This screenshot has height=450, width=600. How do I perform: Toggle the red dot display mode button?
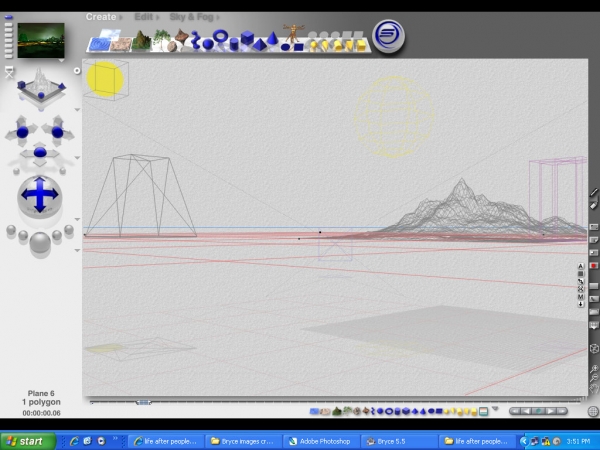click(593, 266)
